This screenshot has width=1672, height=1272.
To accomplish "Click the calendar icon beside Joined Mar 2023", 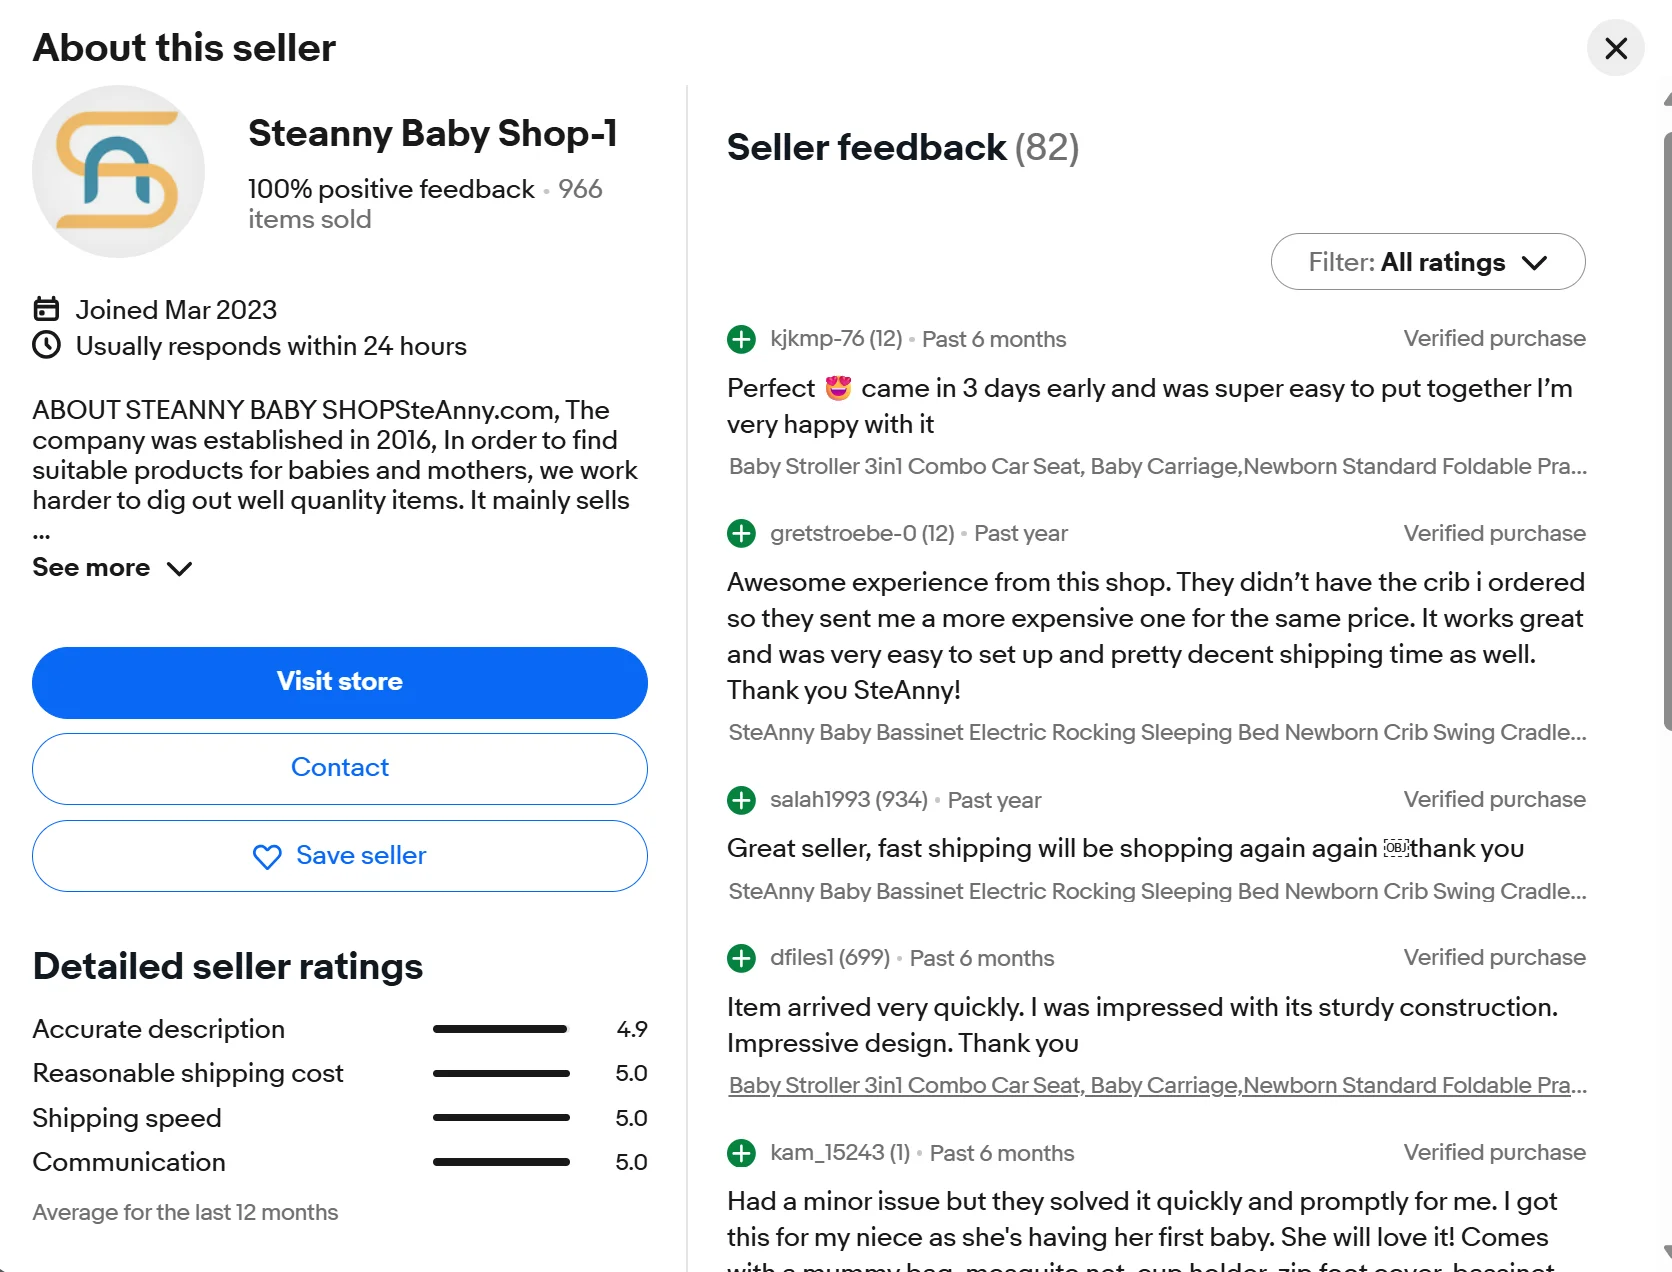I will 46,309.
